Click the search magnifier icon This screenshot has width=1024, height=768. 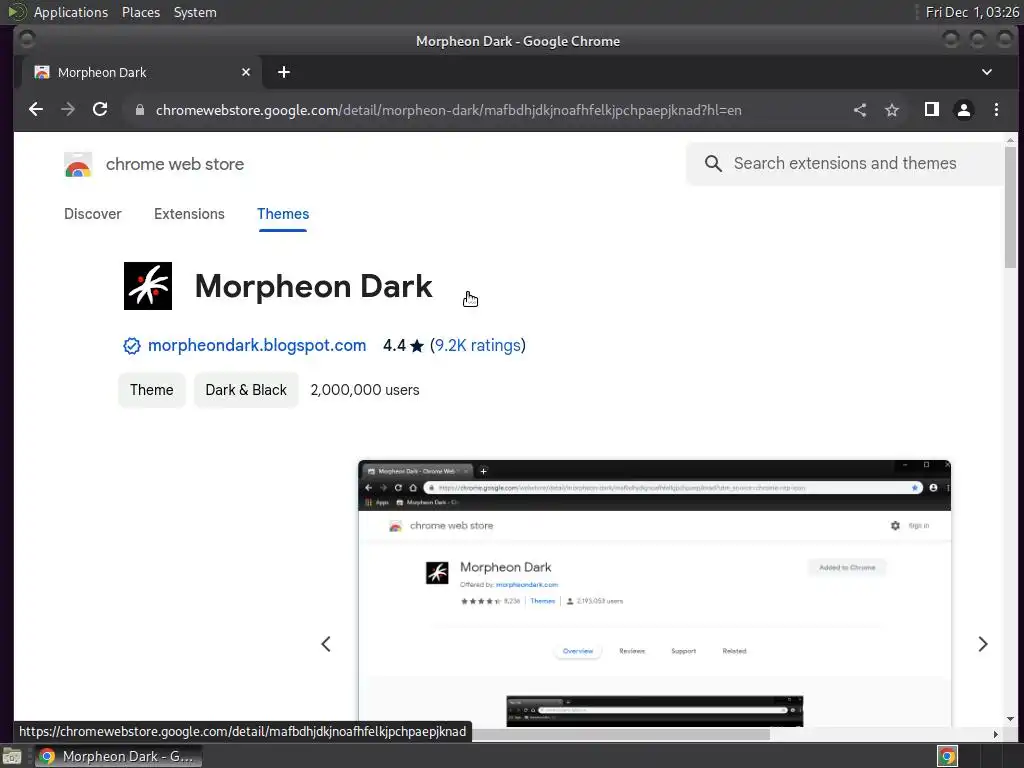click(713, 163)
